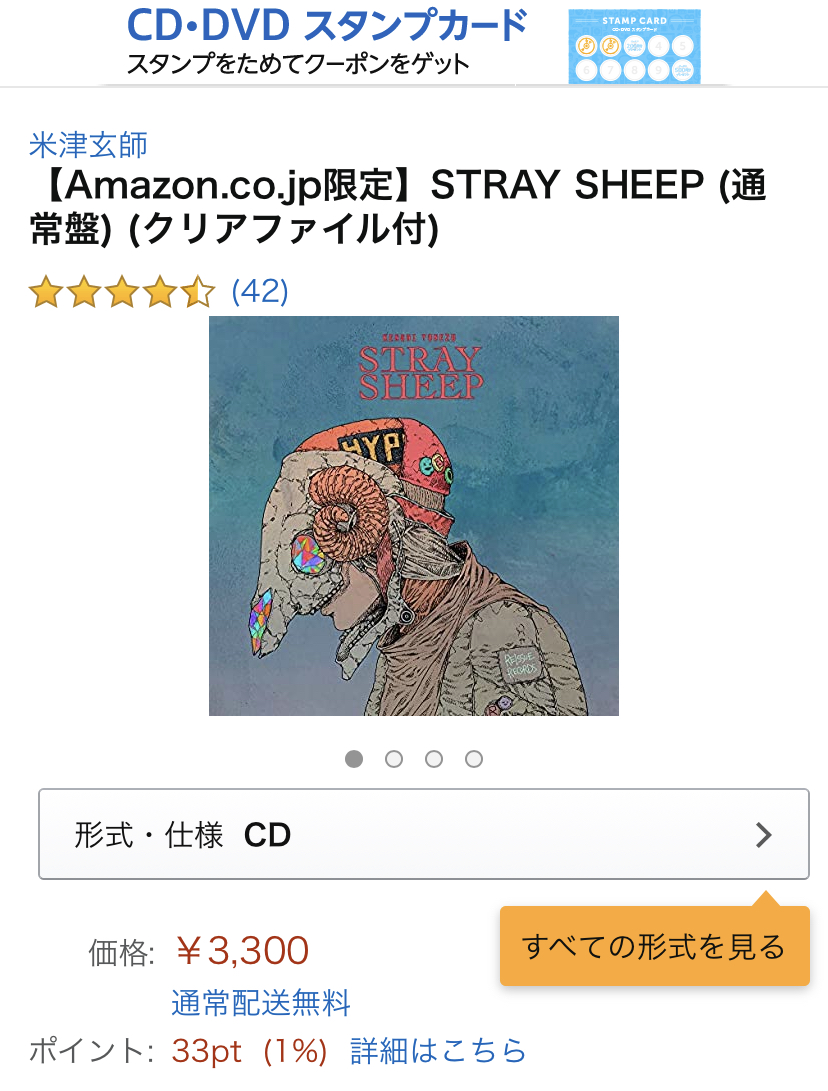Open artist link 米津玄師

(88, 145)
